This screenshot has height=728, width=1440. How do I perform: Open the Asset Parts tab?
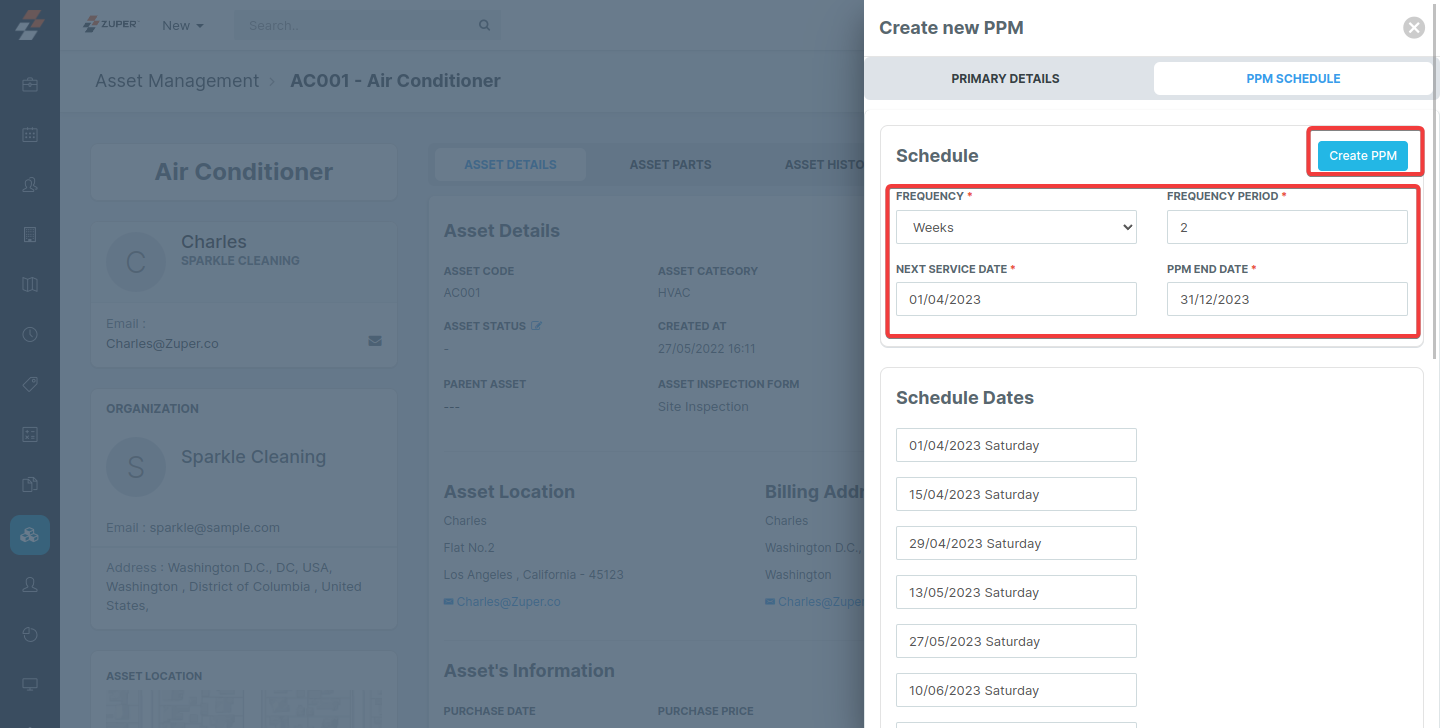670,164
